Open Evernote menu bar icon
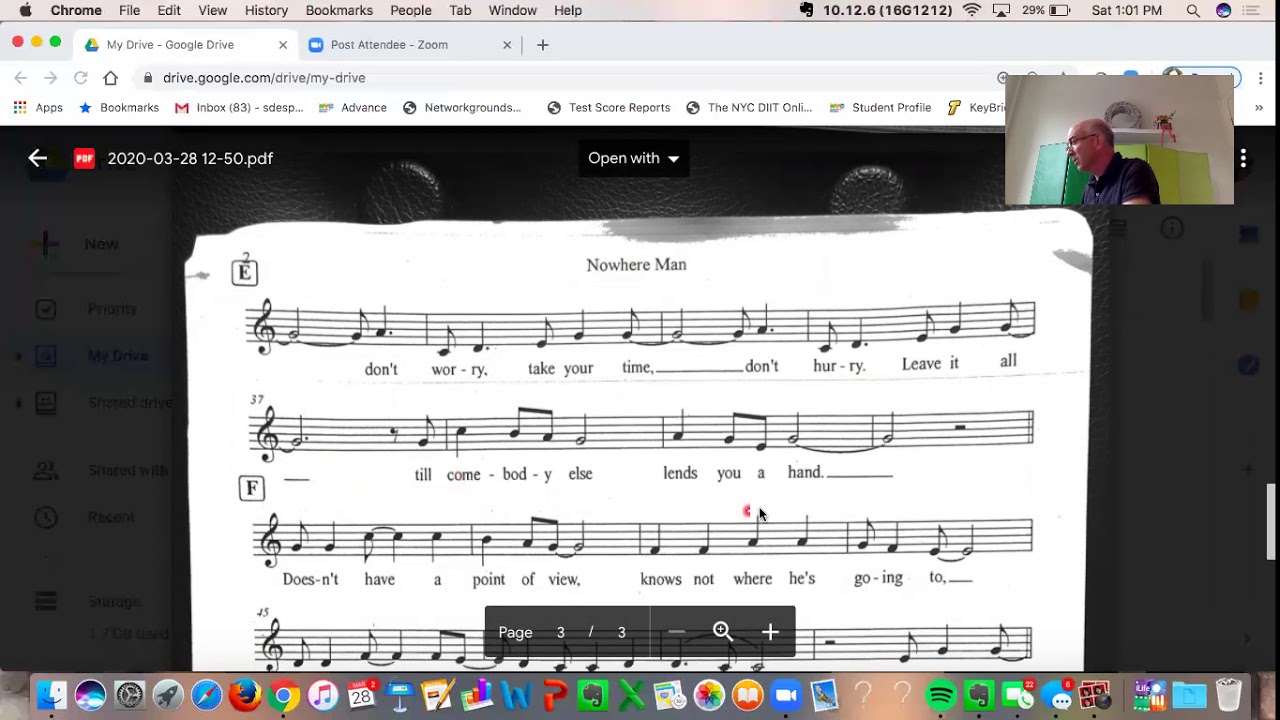The height and width of the screenshot is (720, 1280). pos(806,10)
